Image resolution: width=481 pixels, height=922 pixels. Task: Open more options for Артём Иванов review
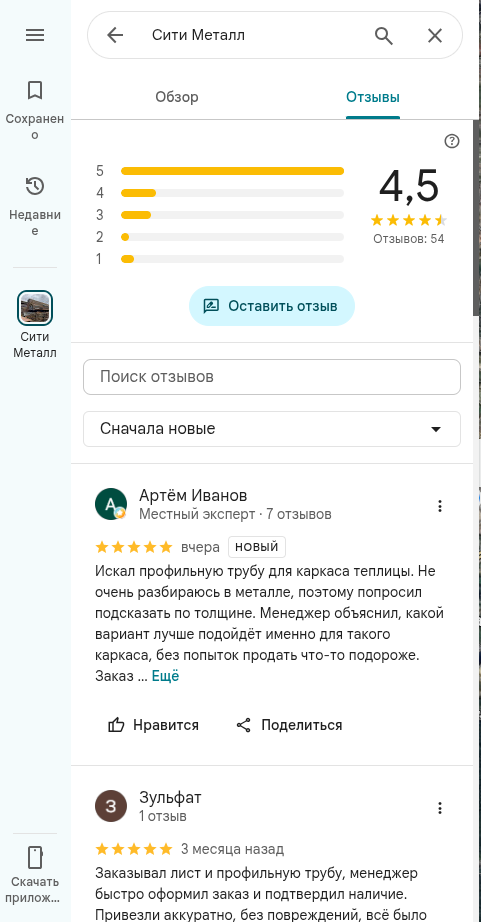pyautogui.click(x=440, y=506)
